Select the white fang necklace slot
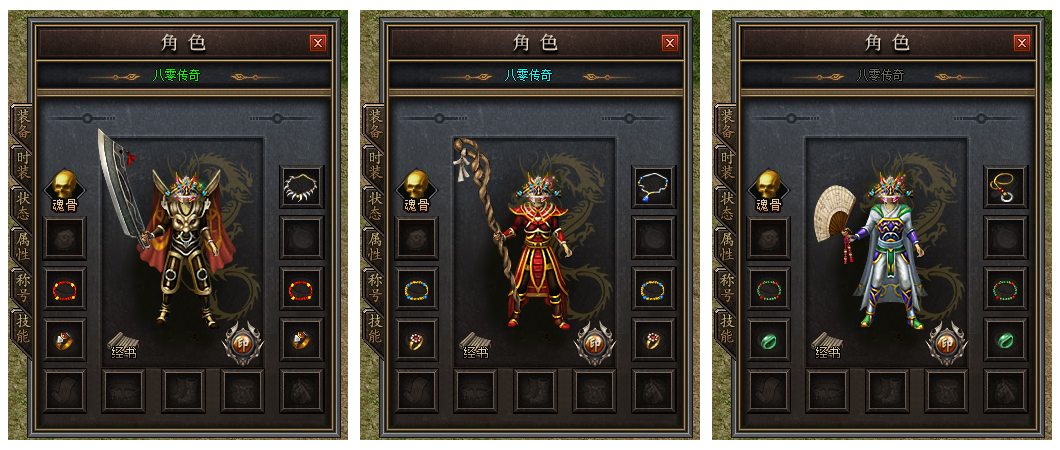1060x450 pixels. point(302,186)
